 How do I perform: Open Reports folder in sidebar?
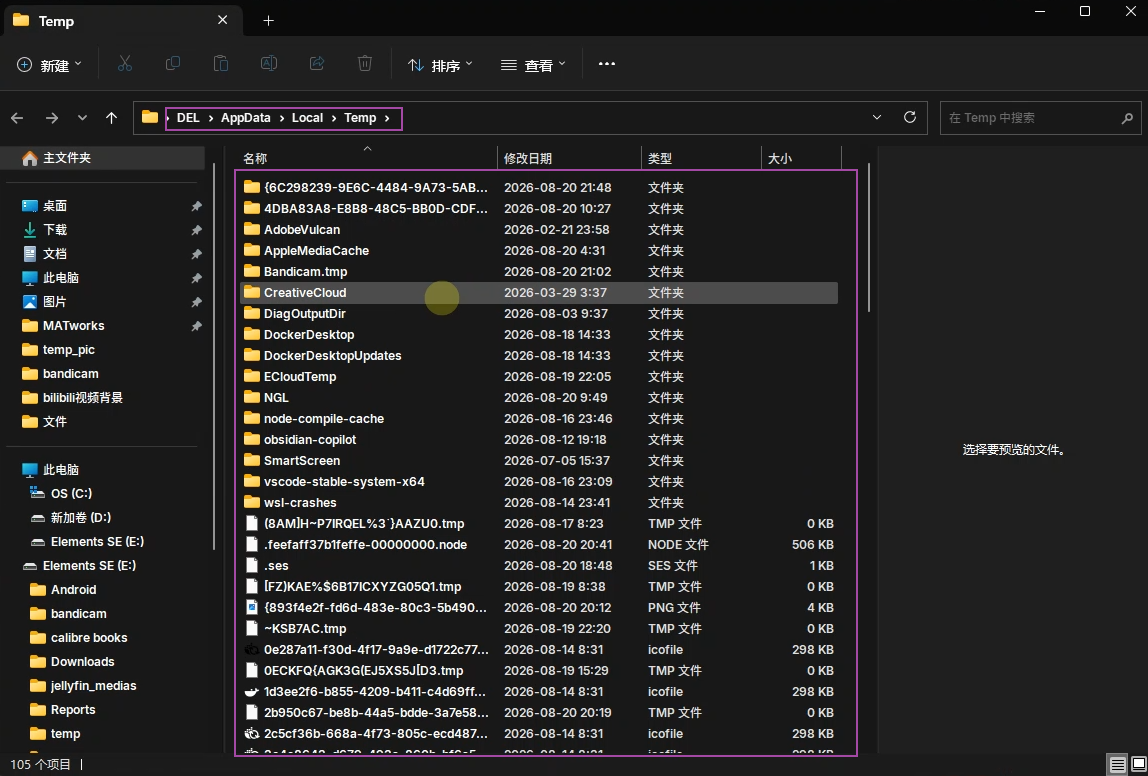(72, 710)
